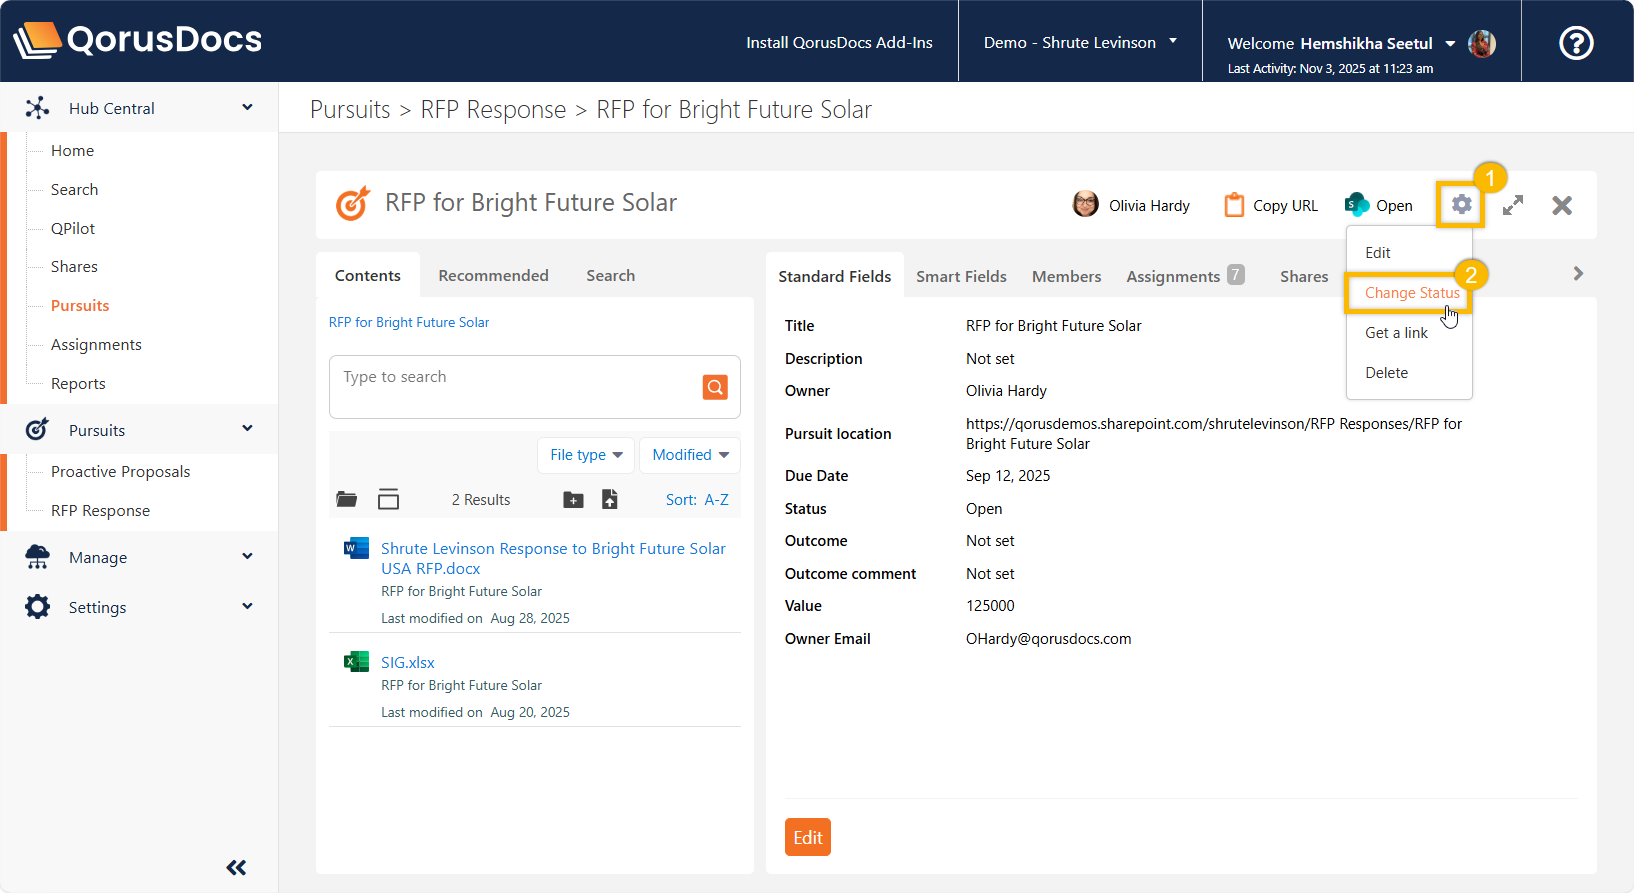Expand the Manage sidebar section

(247, 557)
